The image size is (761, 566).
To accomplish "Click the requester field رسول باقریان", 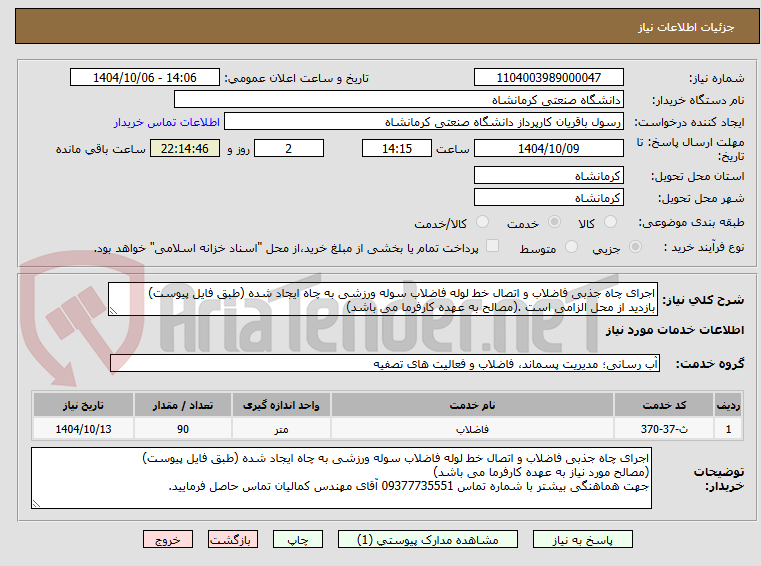I will [424, 121].
